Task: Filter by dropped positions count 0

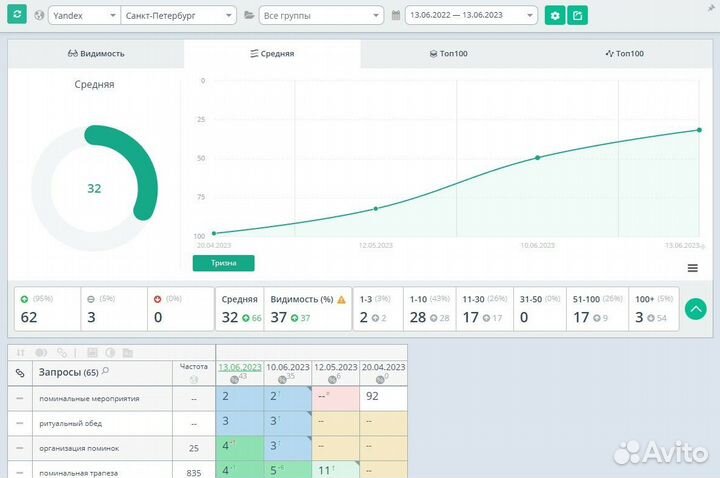Action: 157,318
